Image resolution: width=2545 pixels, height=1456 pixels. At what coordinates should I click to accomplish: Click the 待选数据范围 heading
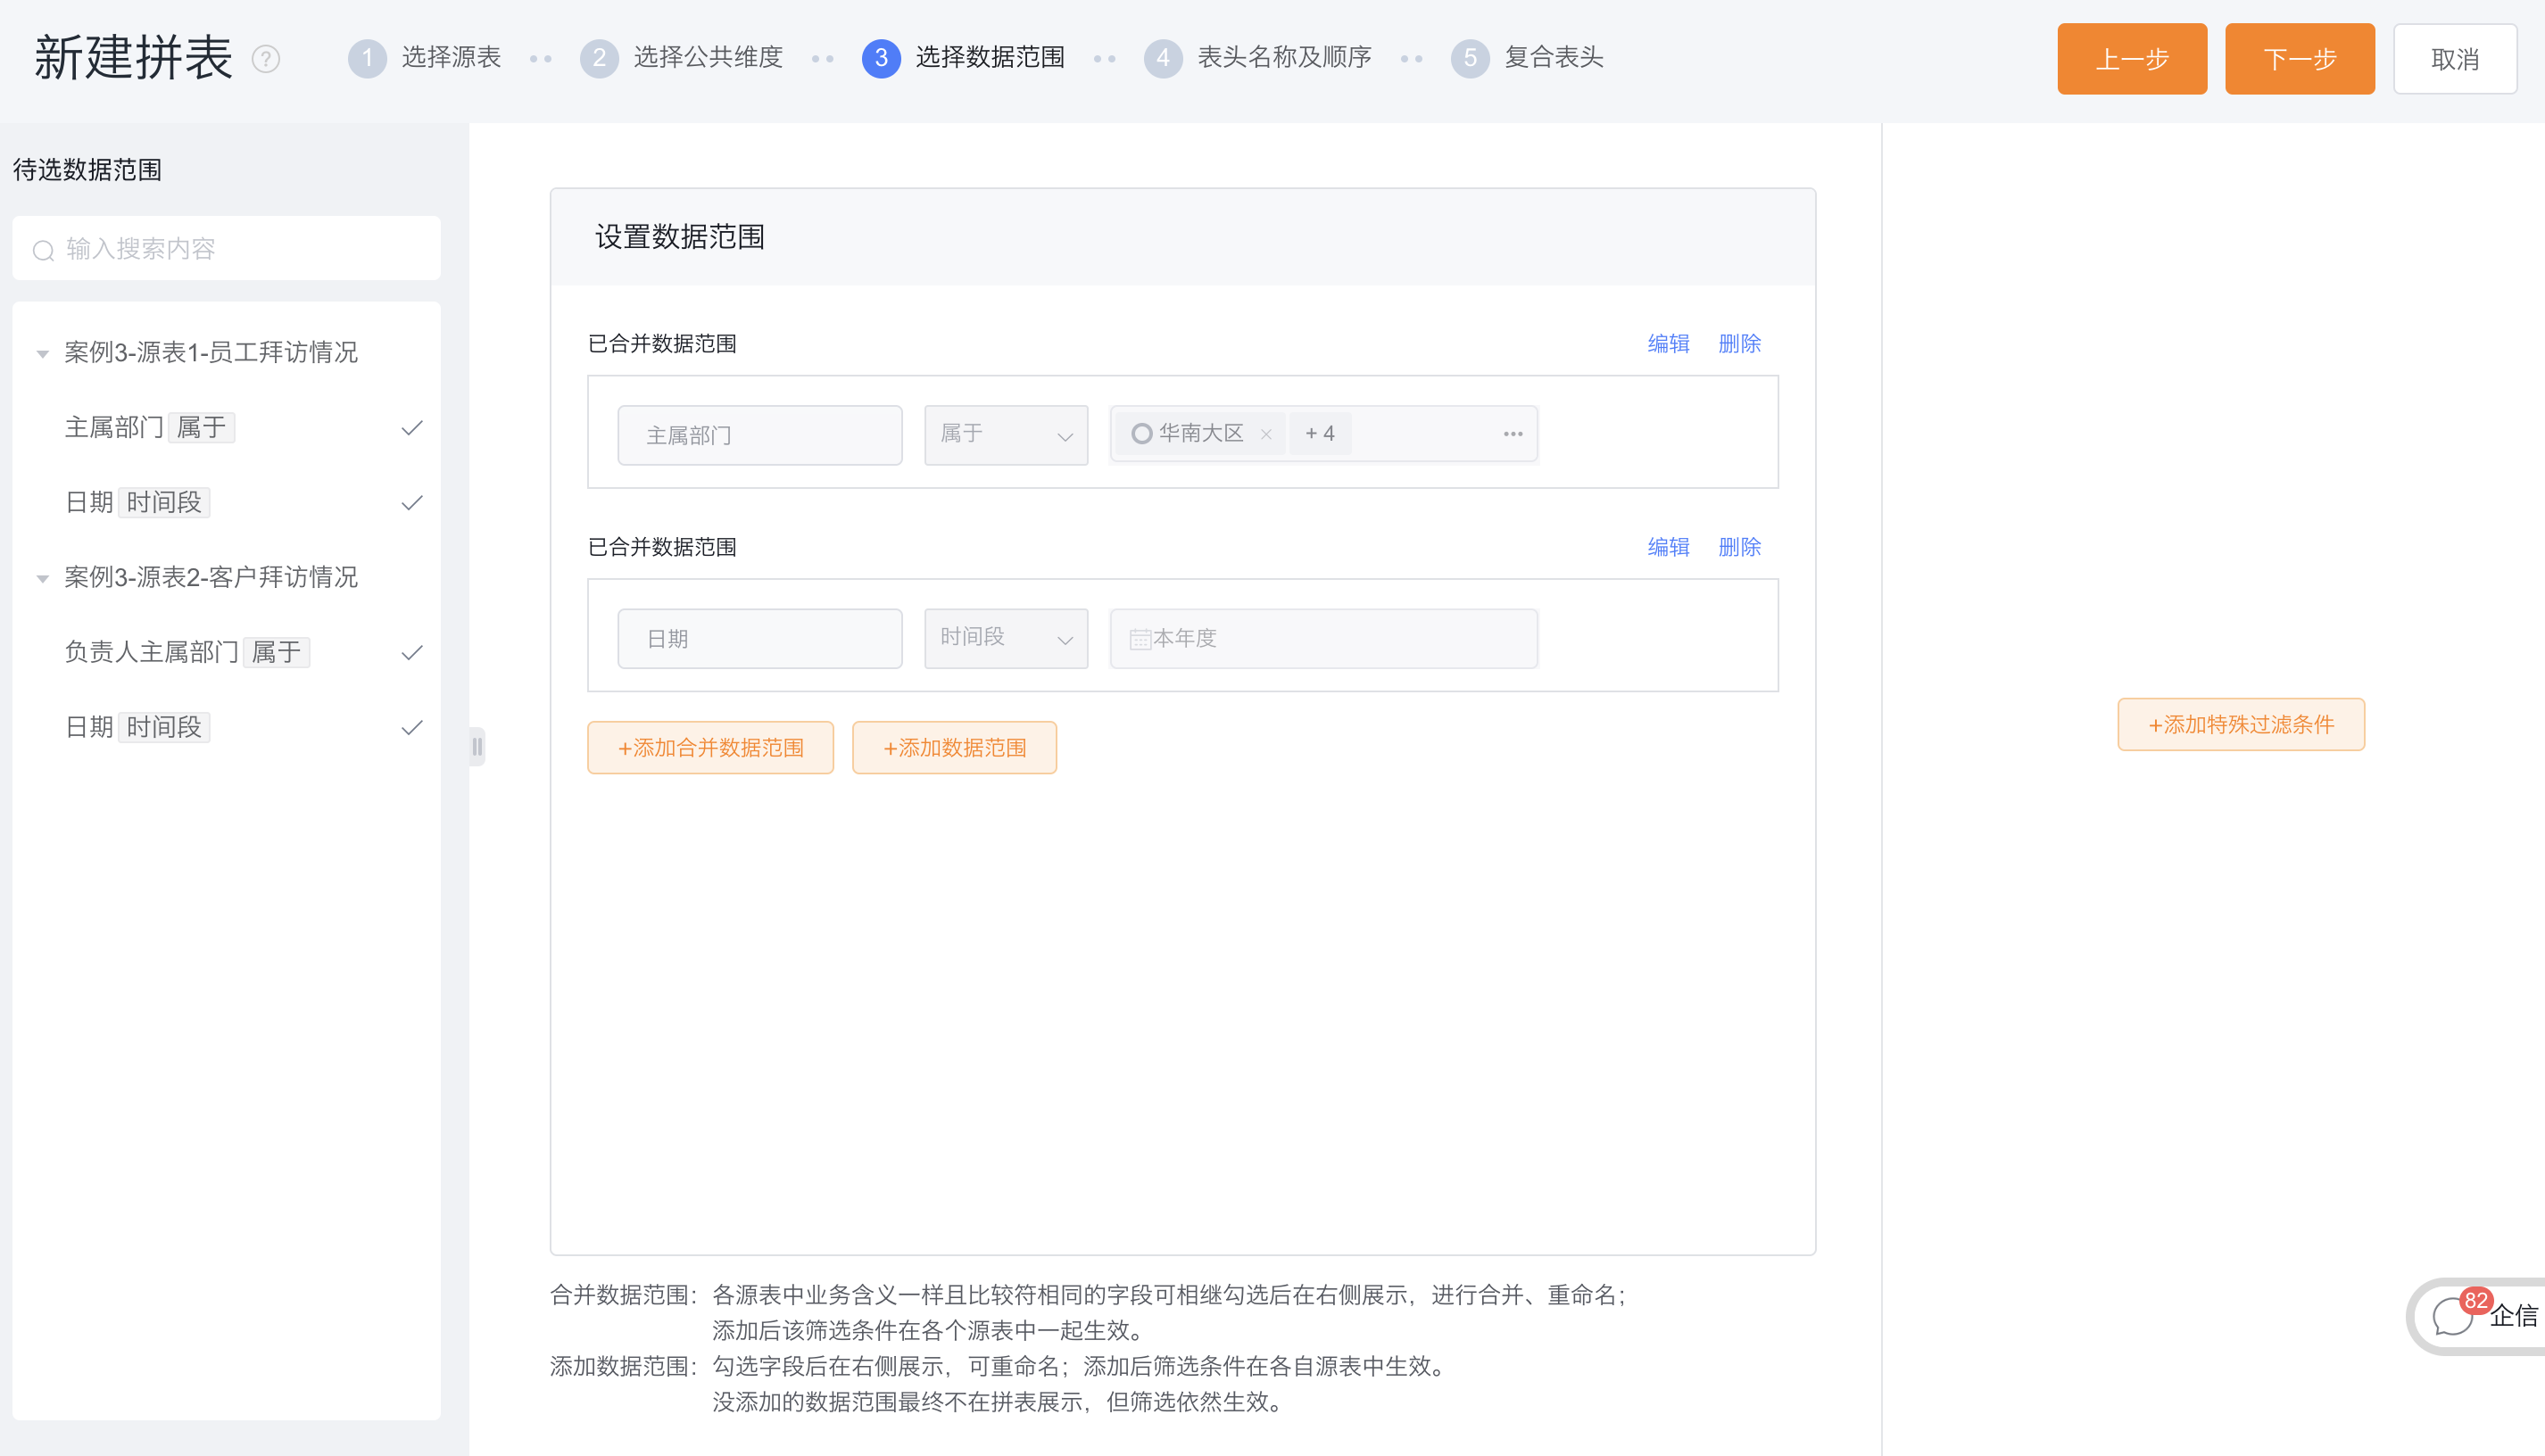click(87, 170)
